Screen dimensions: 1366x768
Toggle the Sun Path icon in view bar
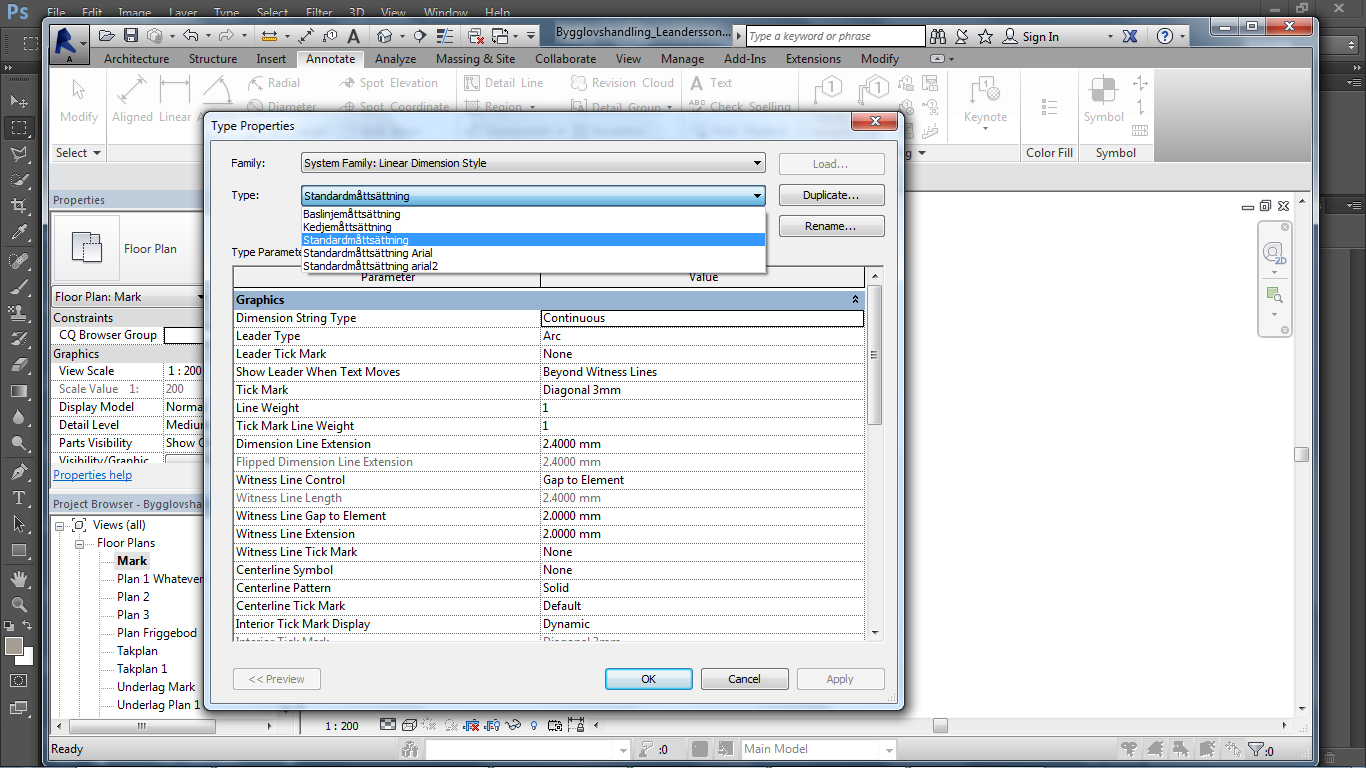(x=430, y=726)
